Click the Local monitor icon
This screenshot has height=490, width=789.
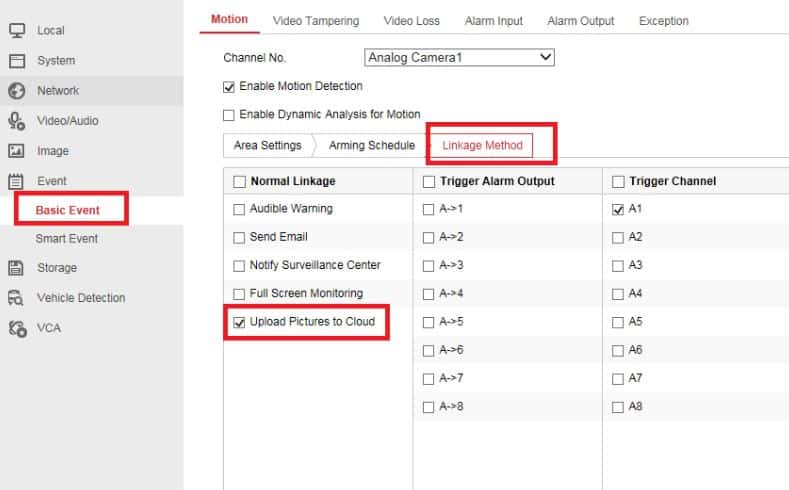pyautogui.click(x=16, y=30)
